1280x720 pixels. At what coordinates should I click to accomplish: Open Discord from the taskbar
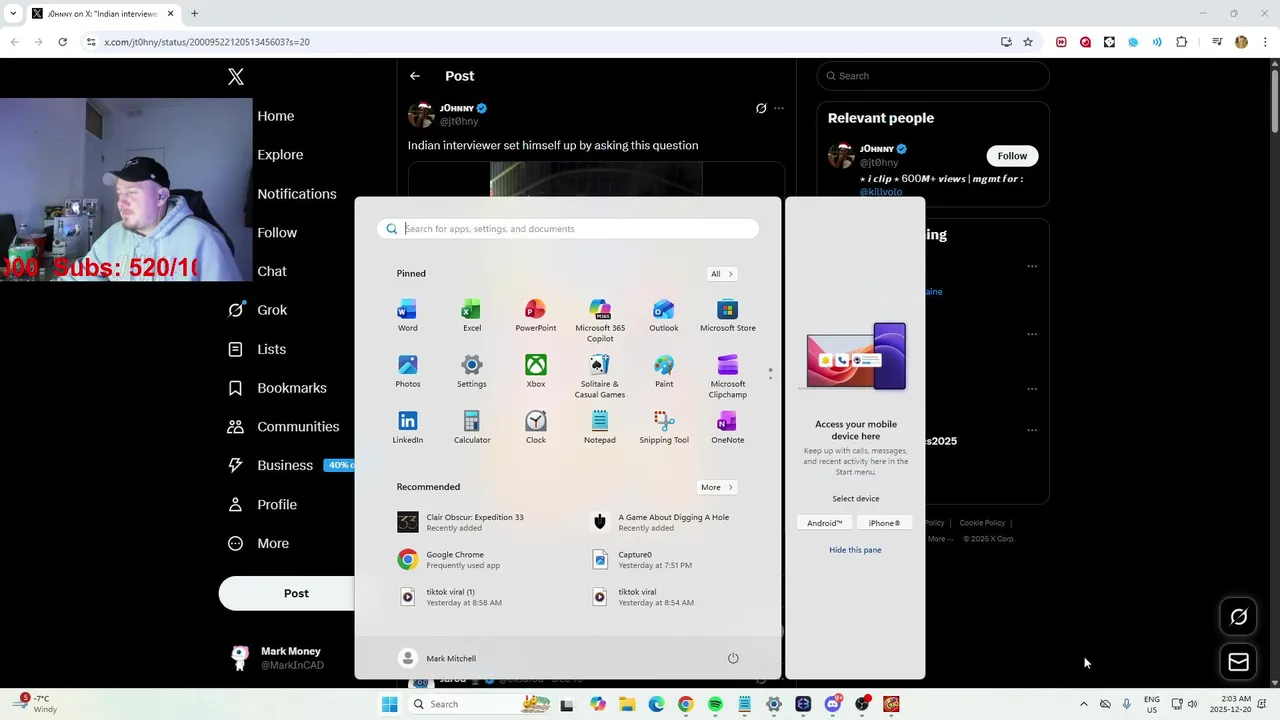832,704
